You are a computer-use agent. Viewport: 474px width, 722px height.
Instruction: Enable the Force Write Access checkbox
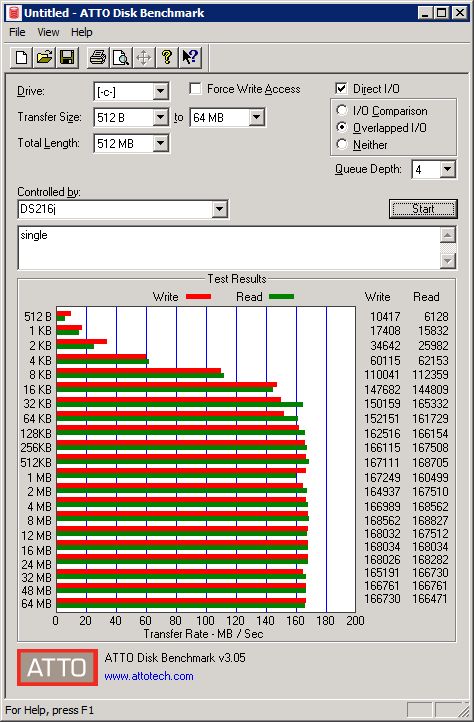tap(195, 88)
